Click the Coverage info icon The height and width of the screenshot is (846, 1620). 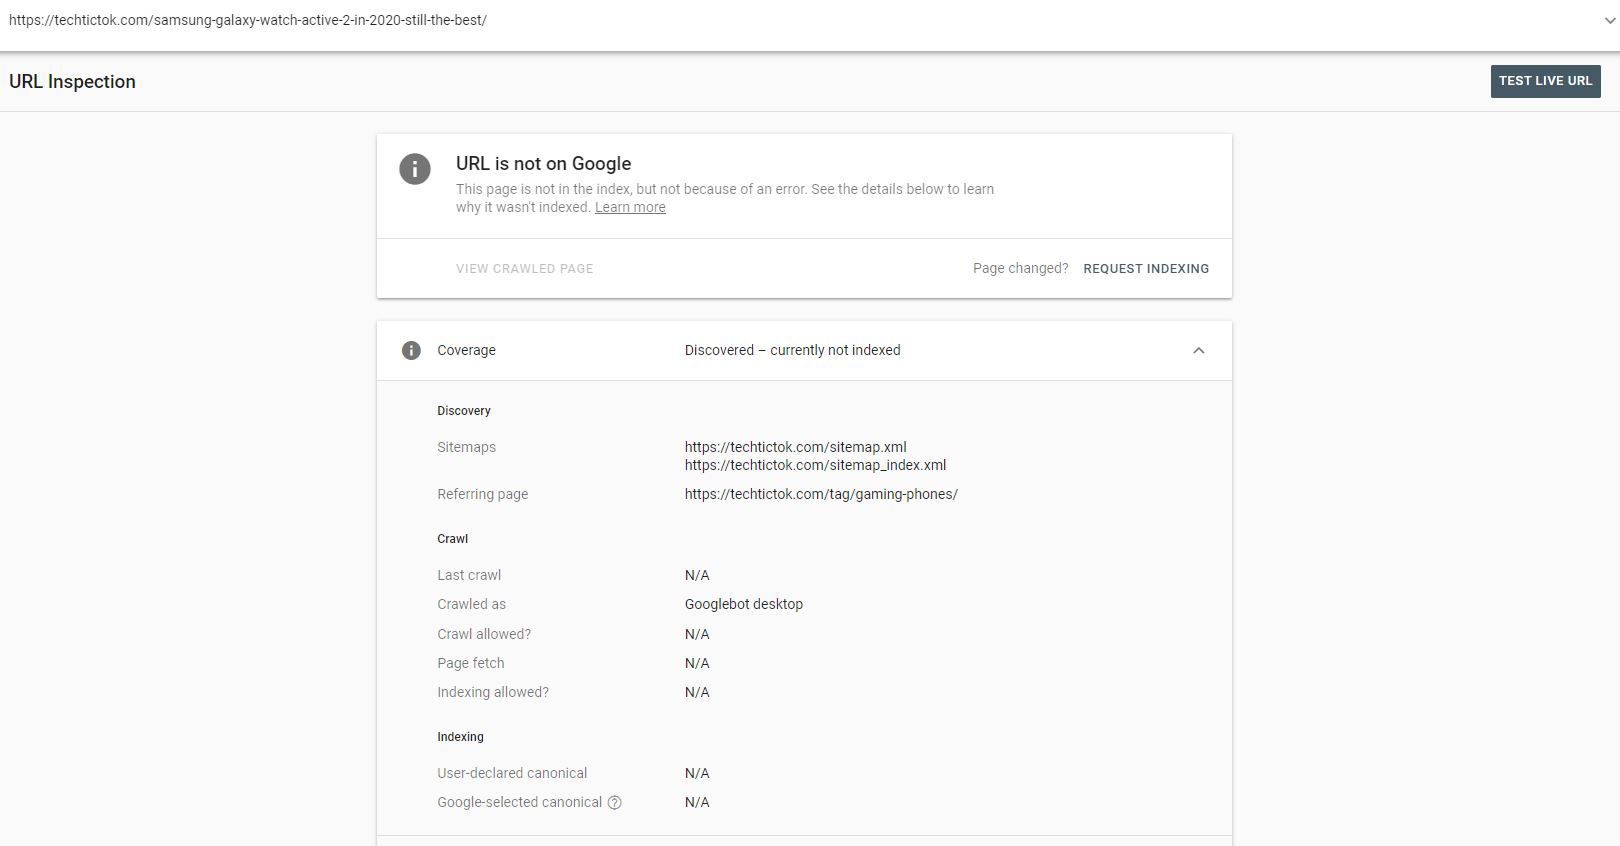(x=411, y=350)
